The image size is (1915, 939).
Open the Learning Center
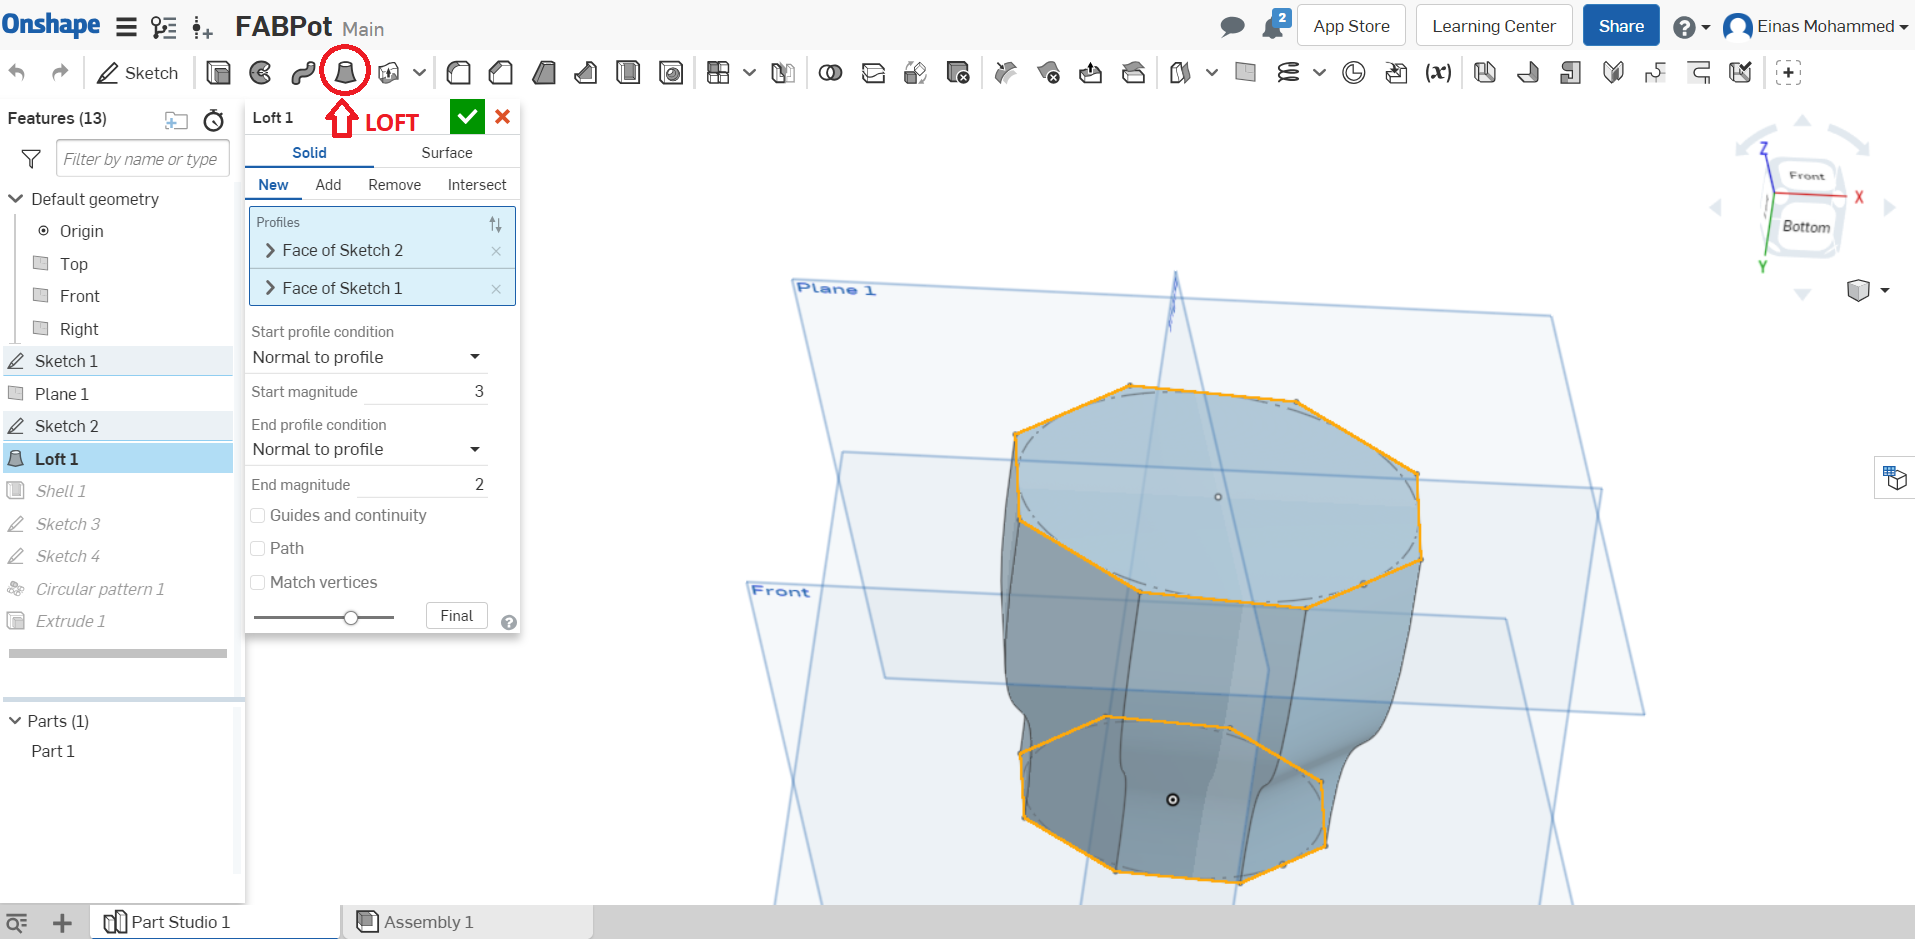click(x=1494, y=26)
